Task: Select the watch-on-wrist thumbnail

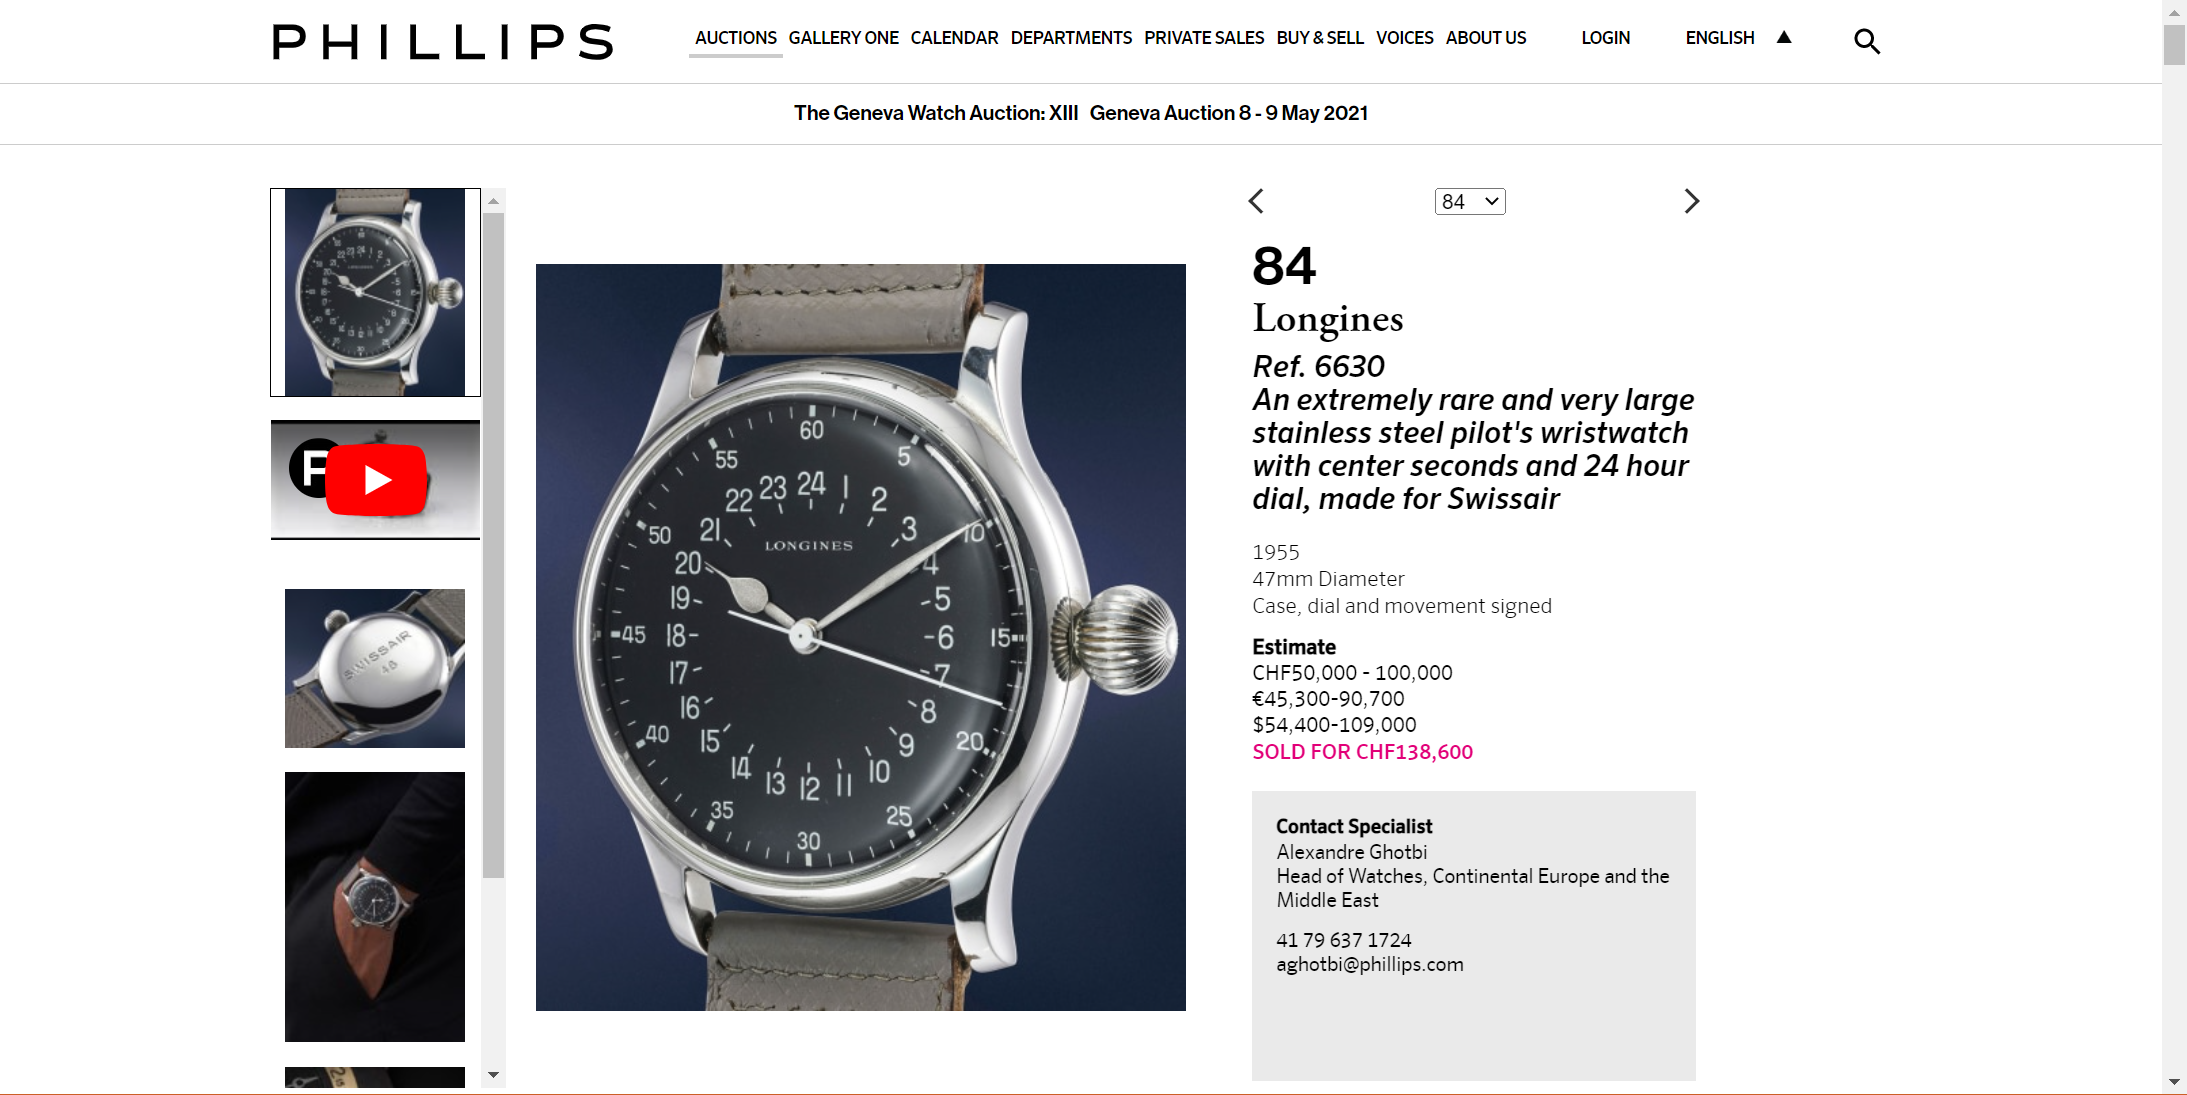Action: click(x=375, y=907)
